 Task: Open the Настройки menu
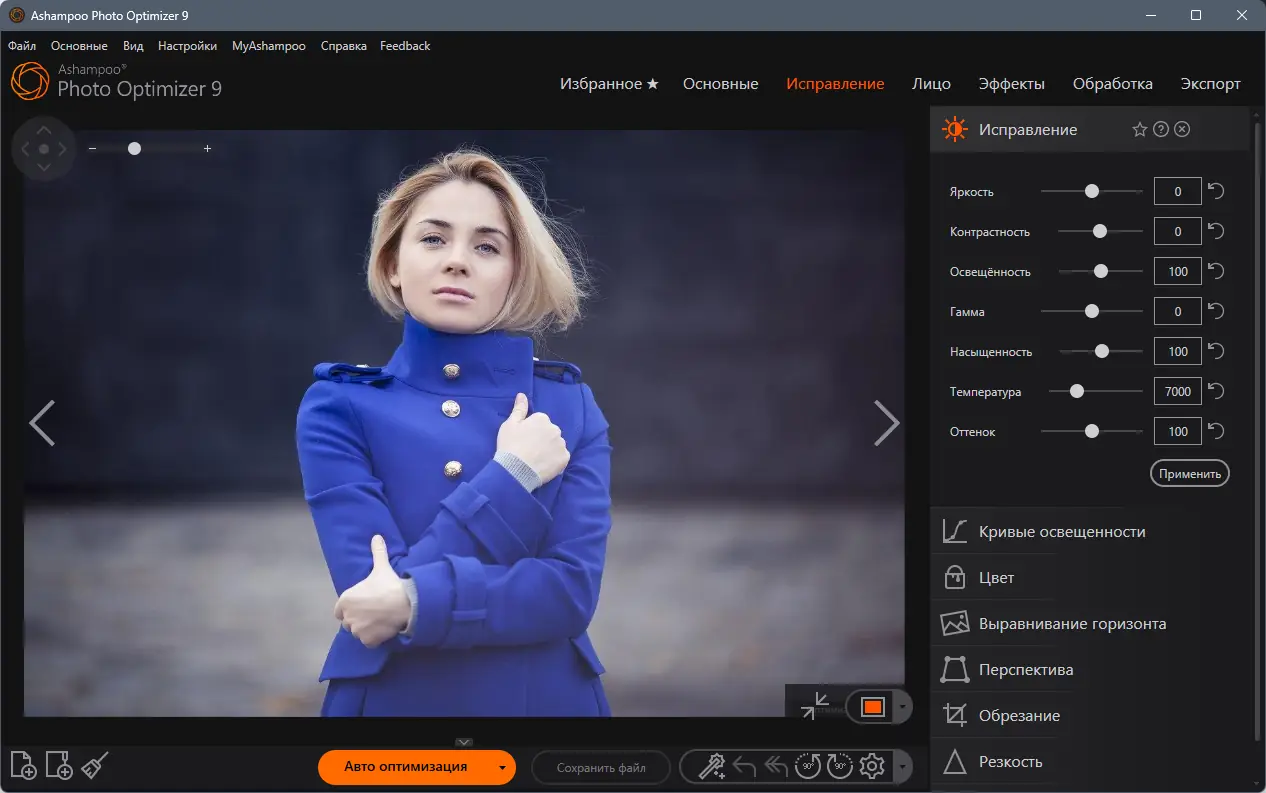pyautogui.click(x=187, y=45)
